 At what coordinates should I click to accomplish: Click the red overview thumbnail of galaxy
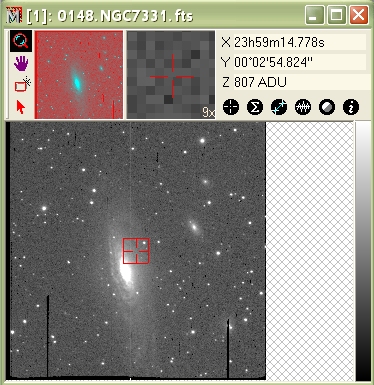coord(79,75)
